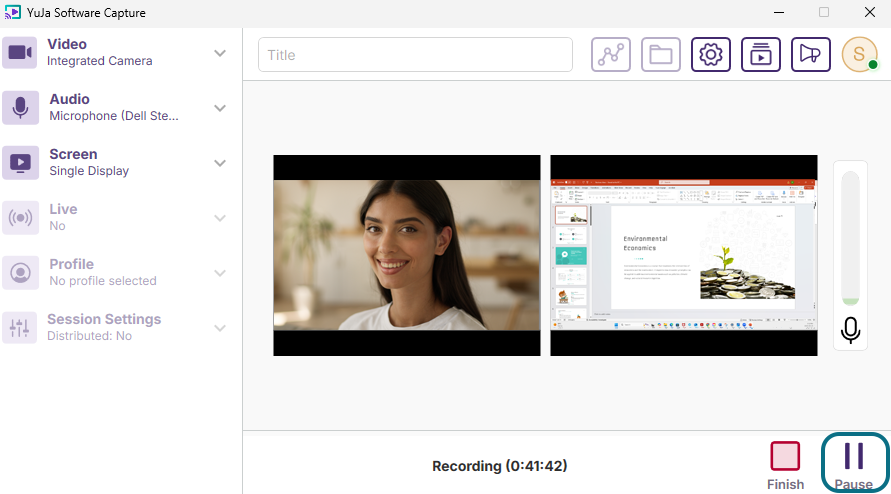Click the microphone icon under level meter
The width and height of the screenshot is (891, 494).
pos(850,330)
